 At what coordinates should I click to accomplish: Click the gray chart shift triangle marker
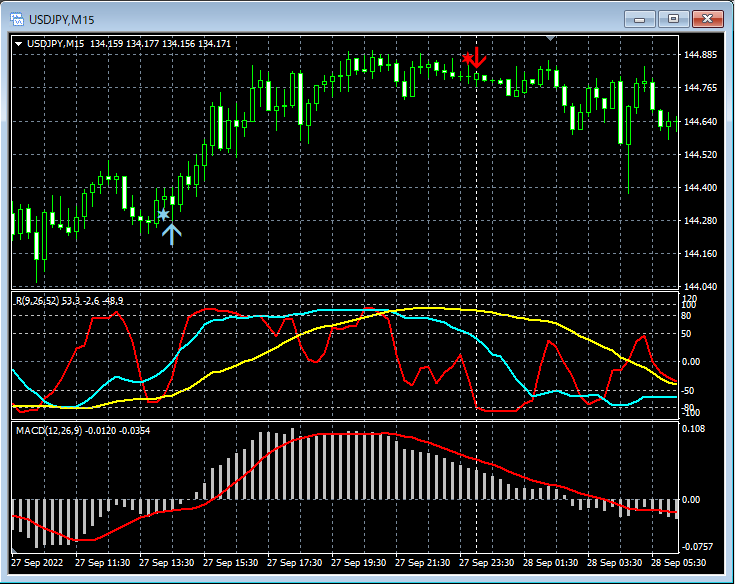pyautogui.click(x=549, y=38)
